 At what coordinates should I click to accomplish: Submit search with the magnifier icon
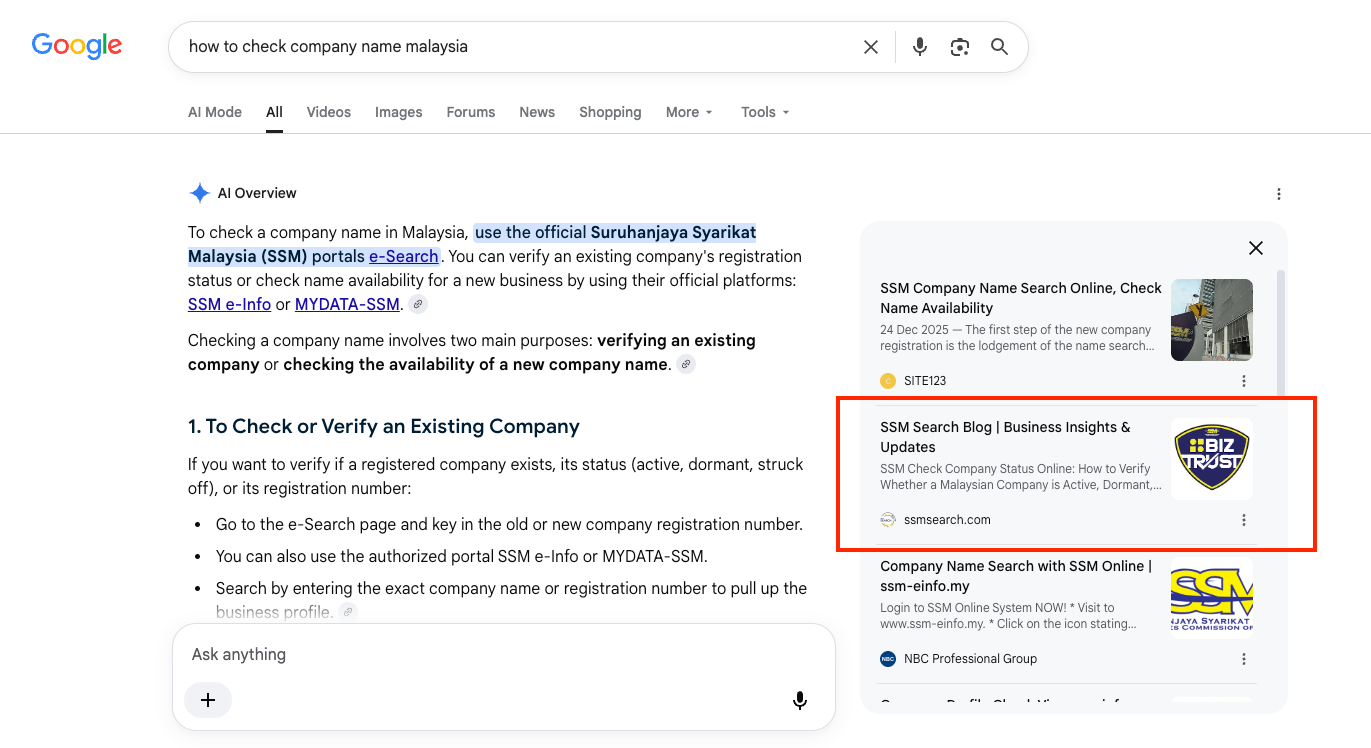point(999,47)
